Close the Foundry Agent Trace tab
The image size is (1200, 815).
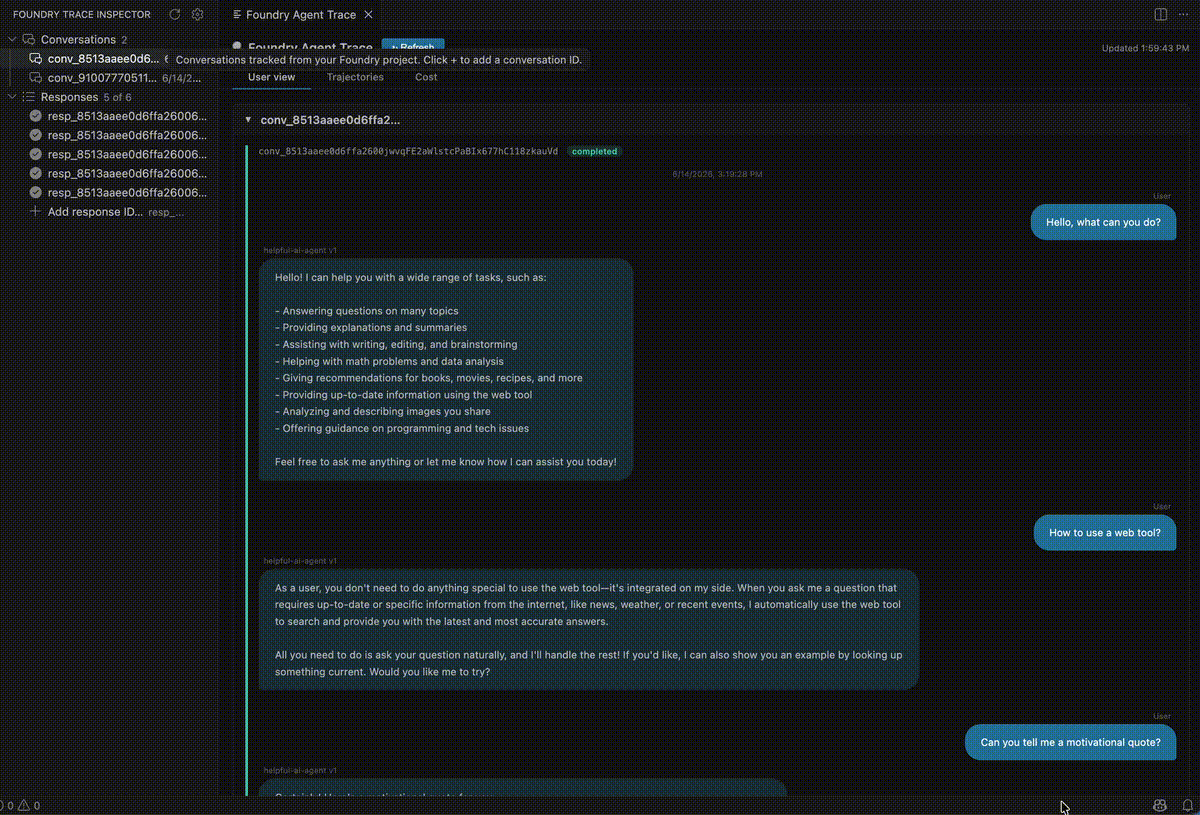368,15
